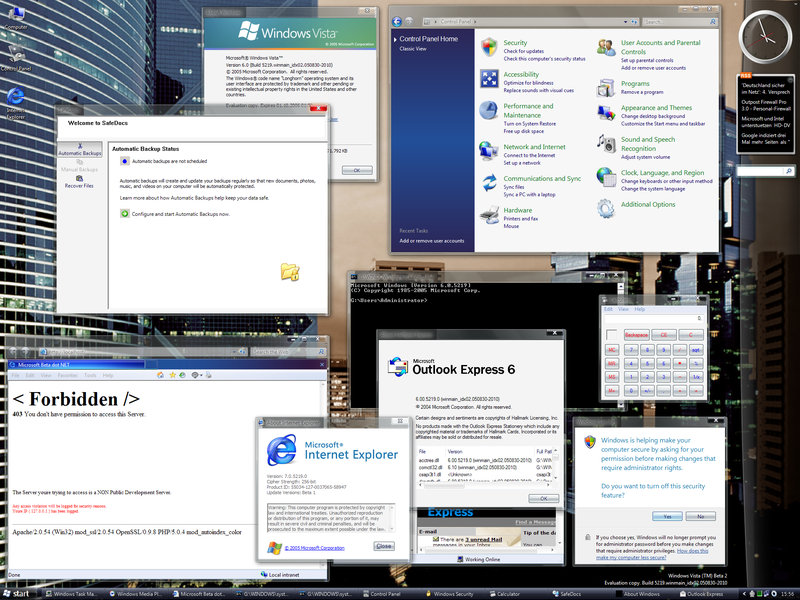Open the Hardware printer icon
Image resolution: width=800 pixels, height=600 pixels.
pos(489,216)
